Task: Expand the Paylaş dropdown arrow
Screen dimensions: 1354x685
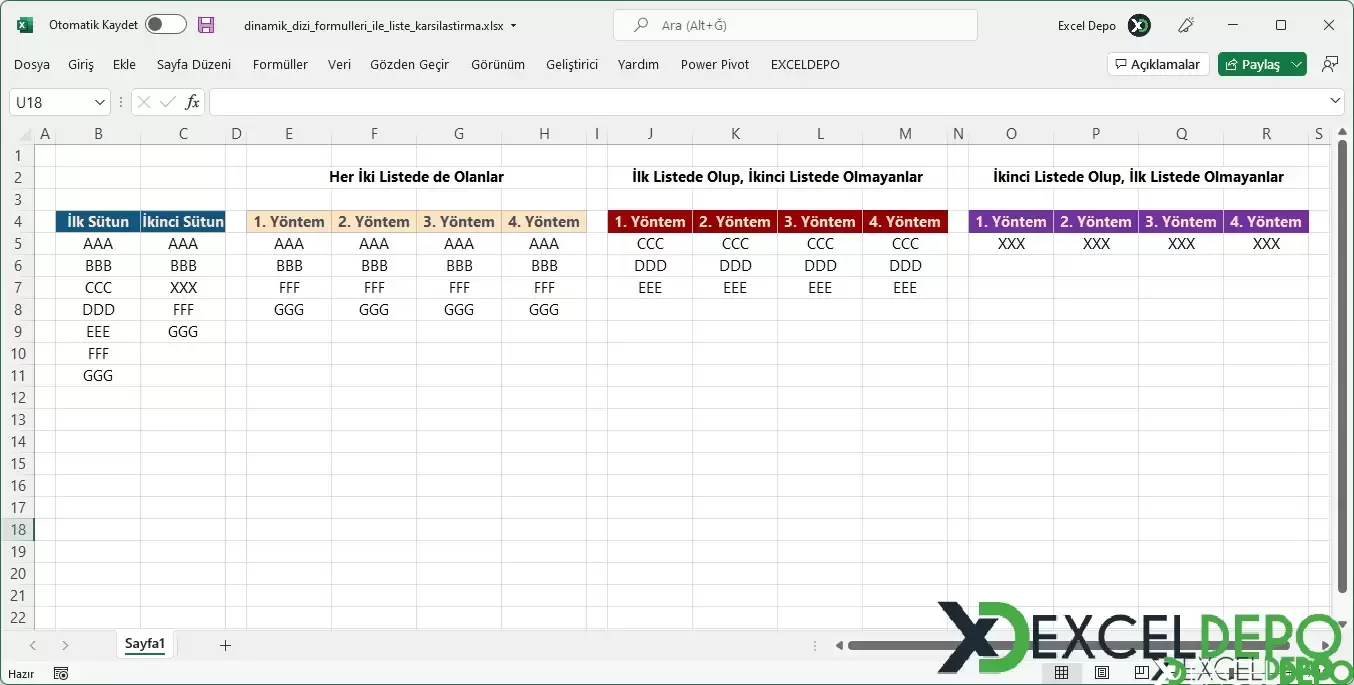Action: [1297, 64]
